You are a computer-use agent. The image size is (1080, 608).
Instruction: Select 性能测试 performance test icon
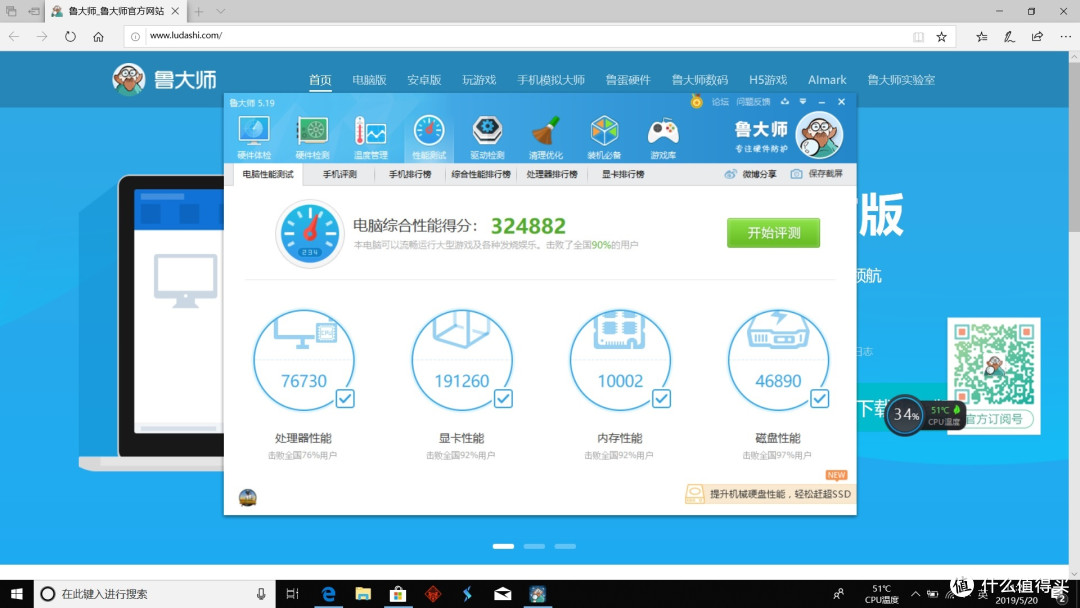(429, 138)
